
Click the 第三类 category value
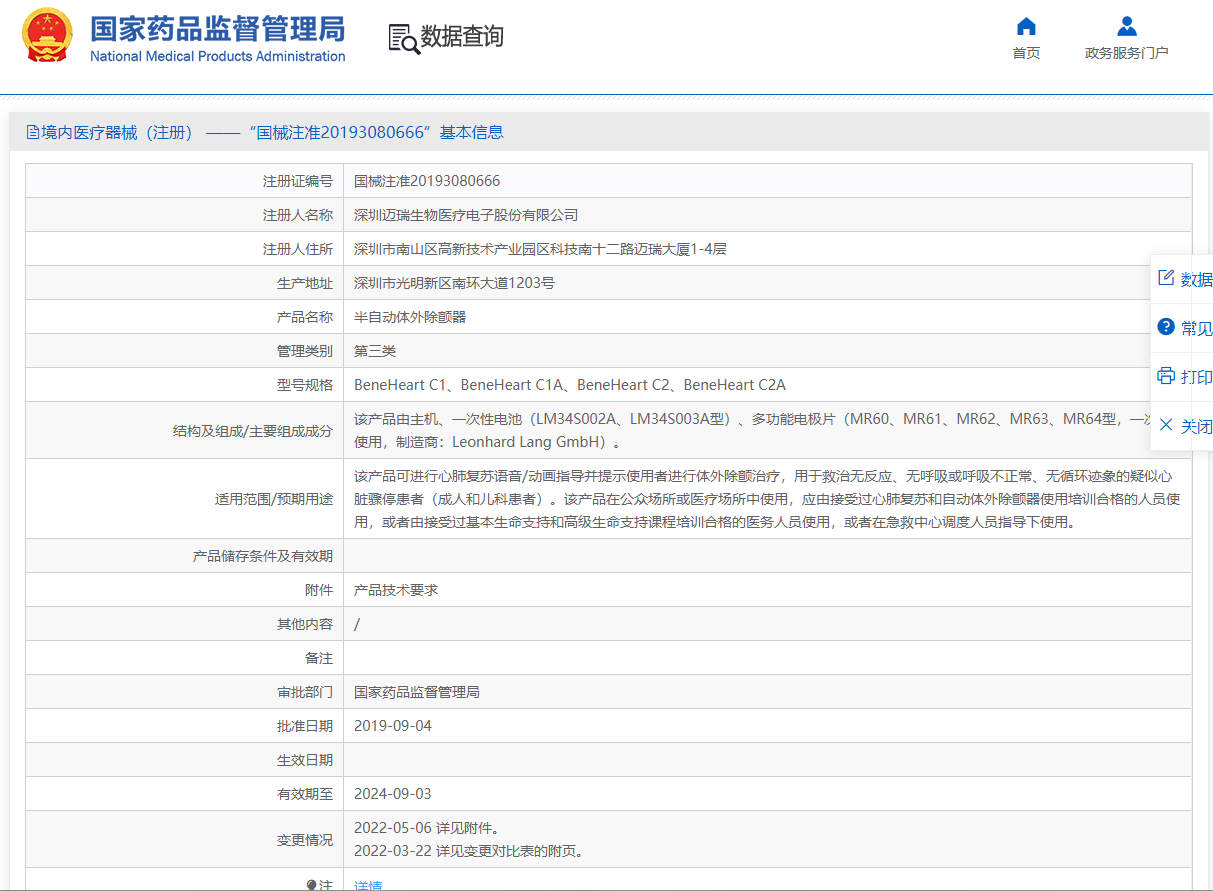pyautogui.click(x=375, y=351)
